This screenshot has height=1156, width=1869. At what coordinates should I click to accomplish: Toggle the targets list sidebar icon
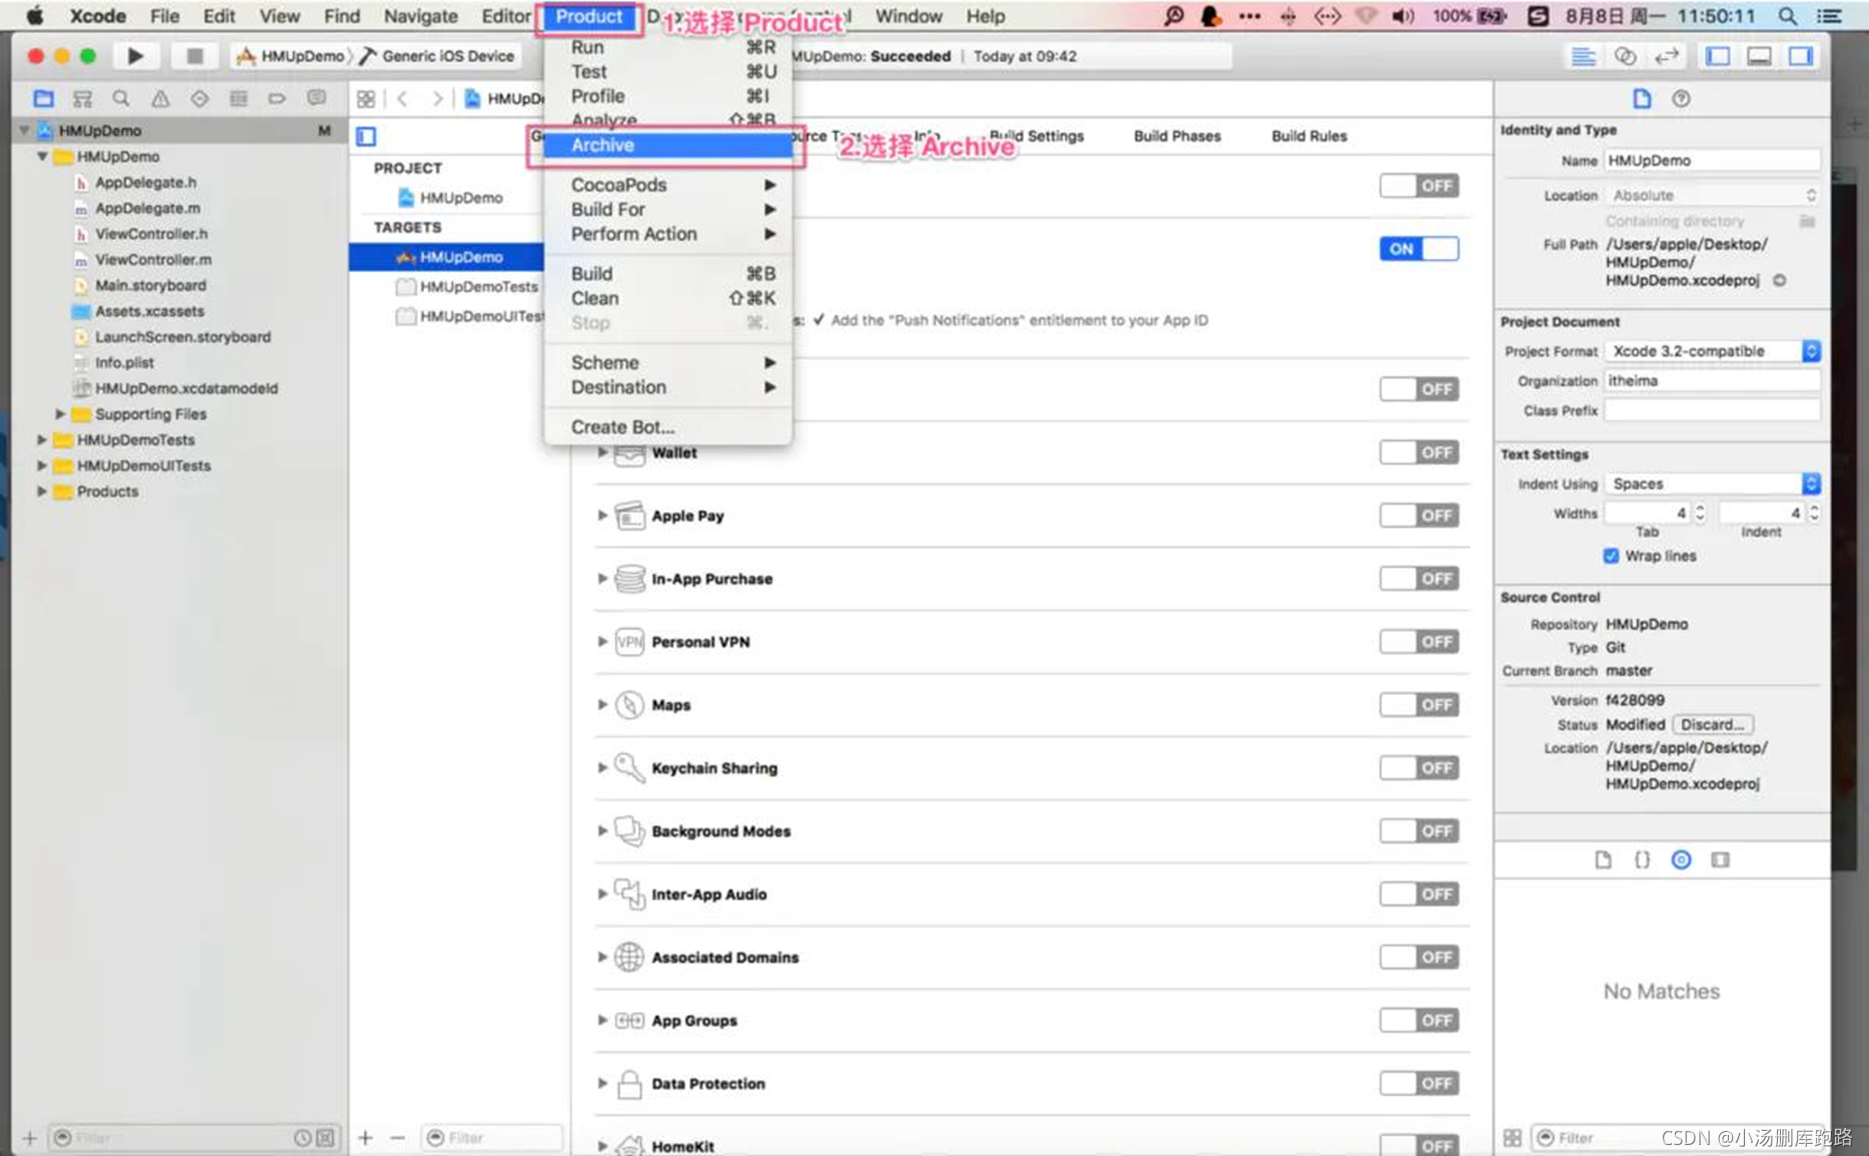coord(366,136)
